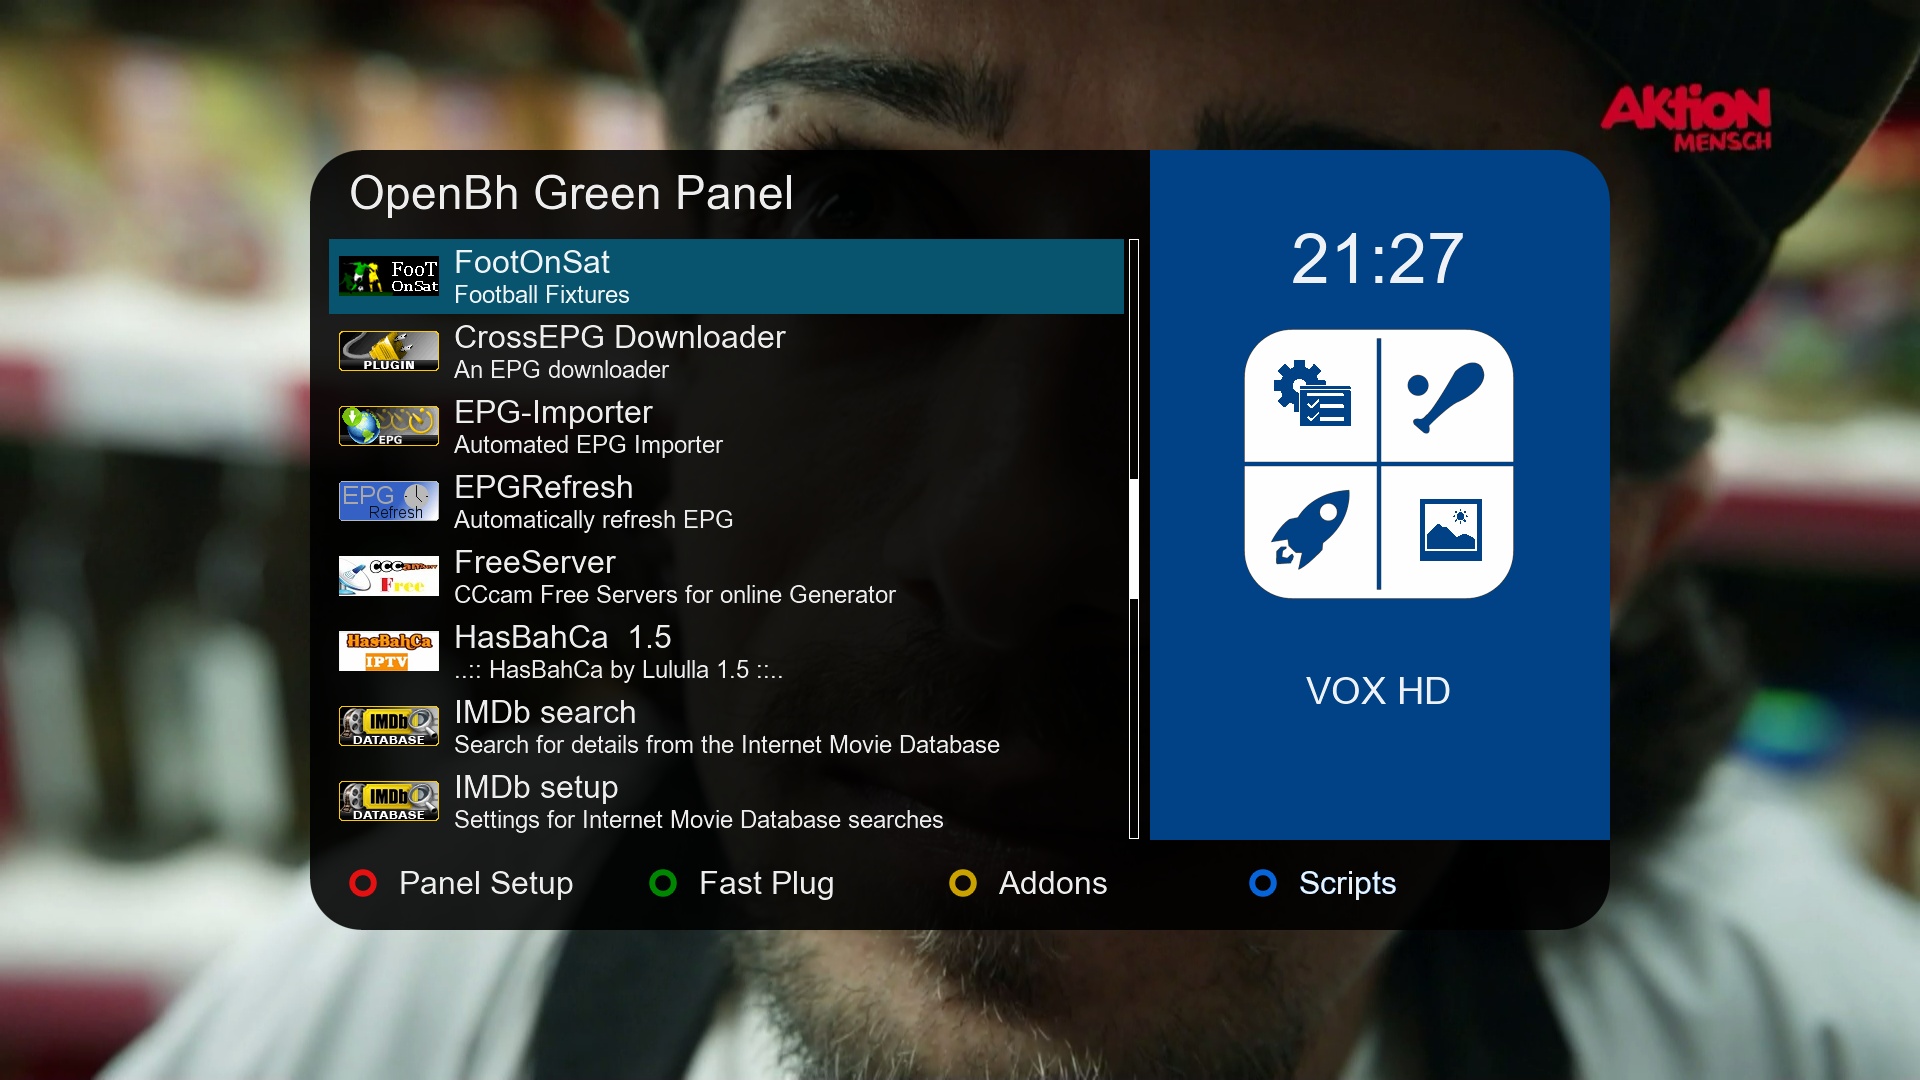The image size is (1920, 1080).
Task: Click the FreeServer CCcam icon
Action: (389, 576)
